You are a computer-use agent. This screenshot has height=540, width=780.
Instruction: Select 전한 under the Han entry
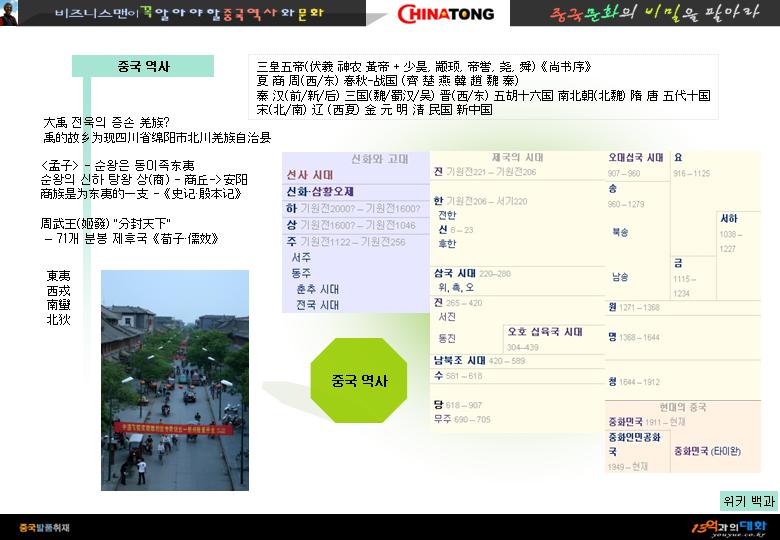coord(447,215)
